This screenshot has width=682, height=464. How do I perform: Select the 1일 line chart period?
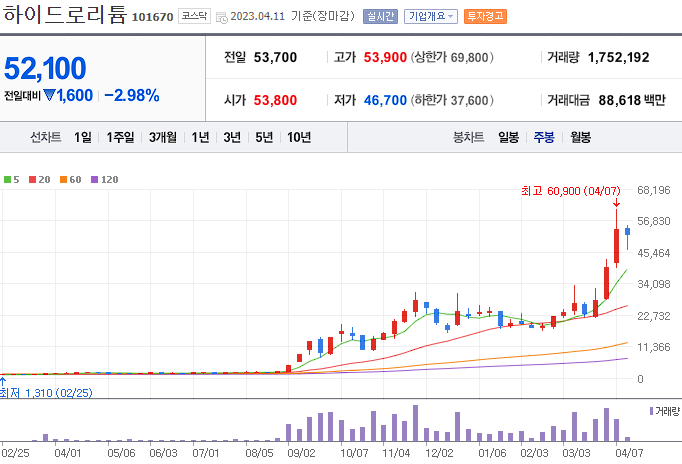83,137
